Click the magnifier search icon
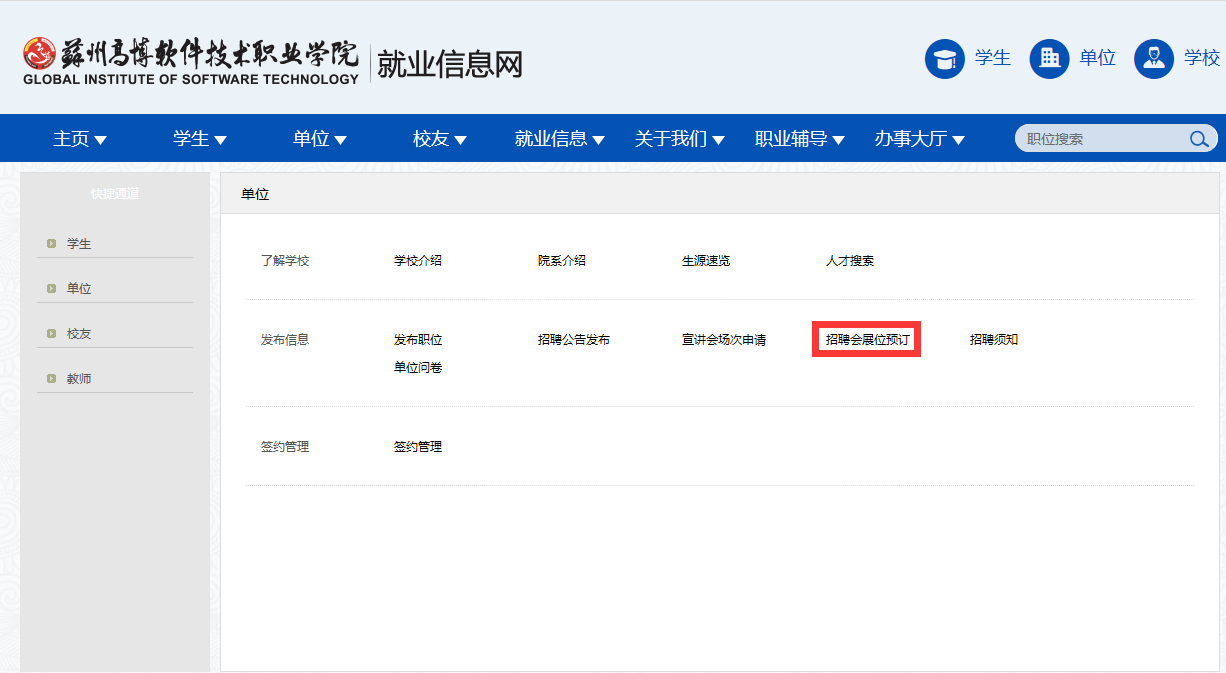The height and width of the screenshot is (673, 1226). (1198, 139)
